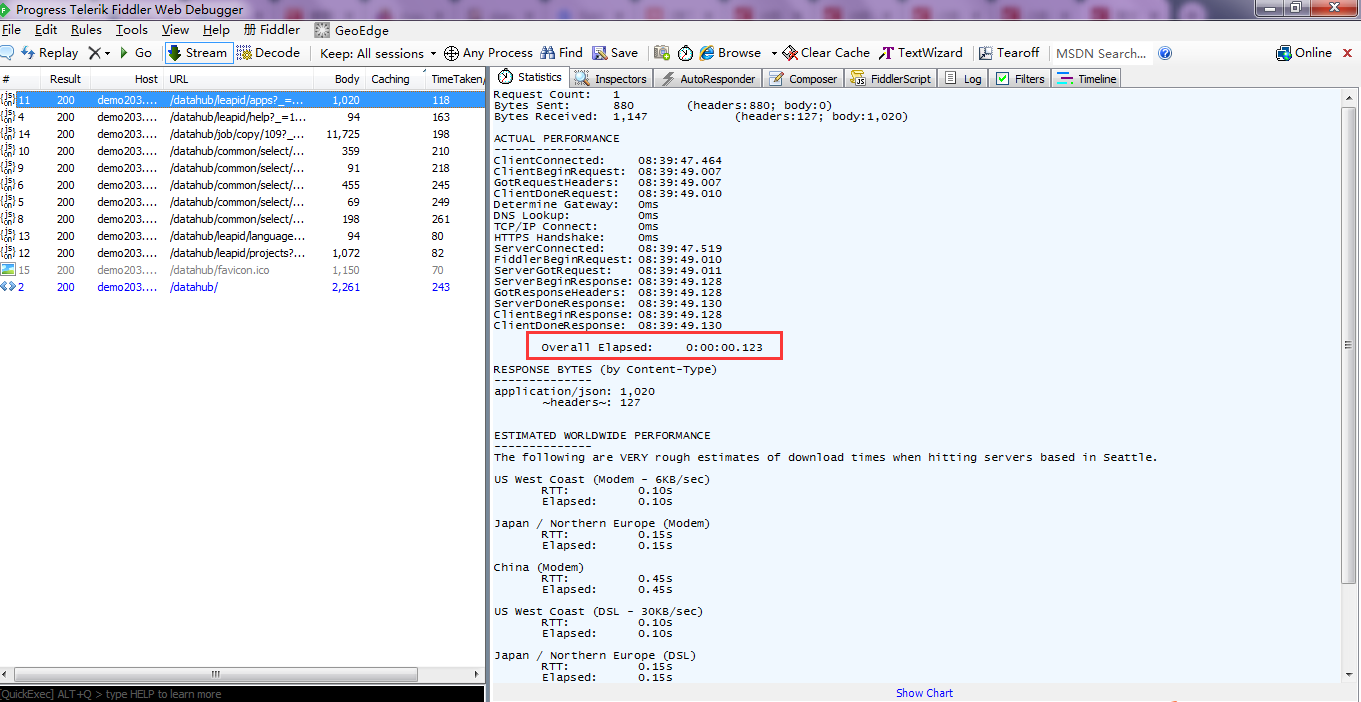Open the Rules menu
The height and width of the screenshot is (702, 1361).
[x=86, y=29]
